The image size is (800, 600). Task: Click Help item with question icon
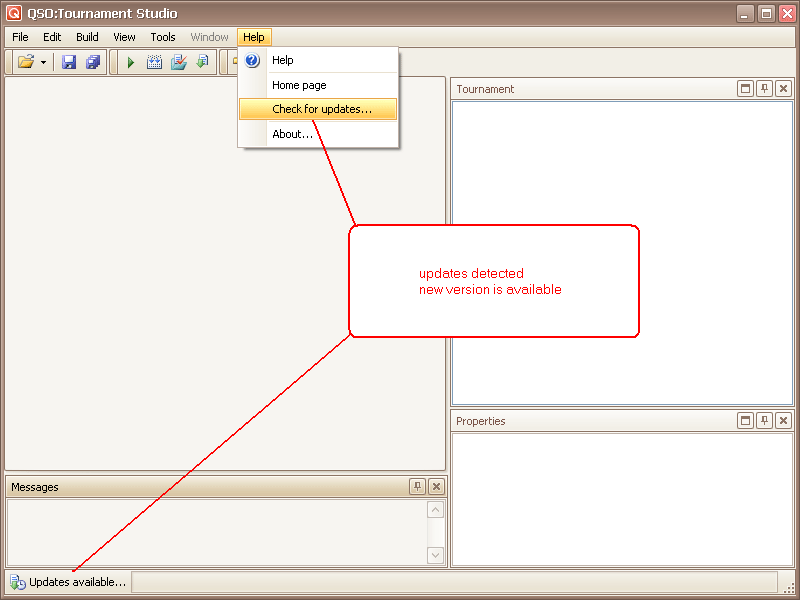(282, 60)
